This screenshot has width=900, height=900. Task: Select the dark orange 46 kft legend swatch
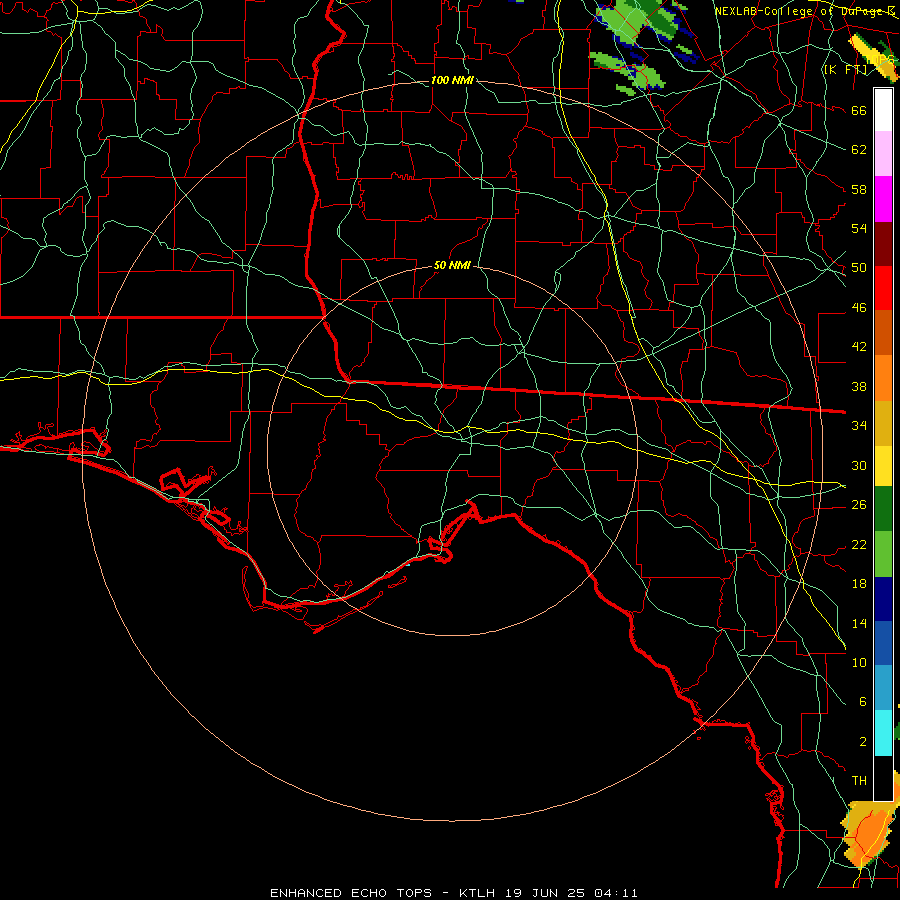883,332
